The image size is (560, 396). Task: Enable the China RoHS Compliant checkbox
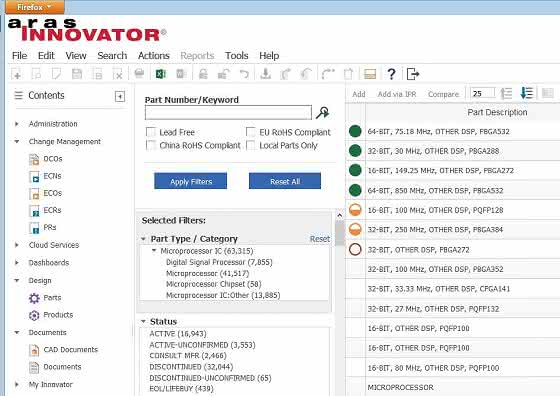tap(151, 145)
